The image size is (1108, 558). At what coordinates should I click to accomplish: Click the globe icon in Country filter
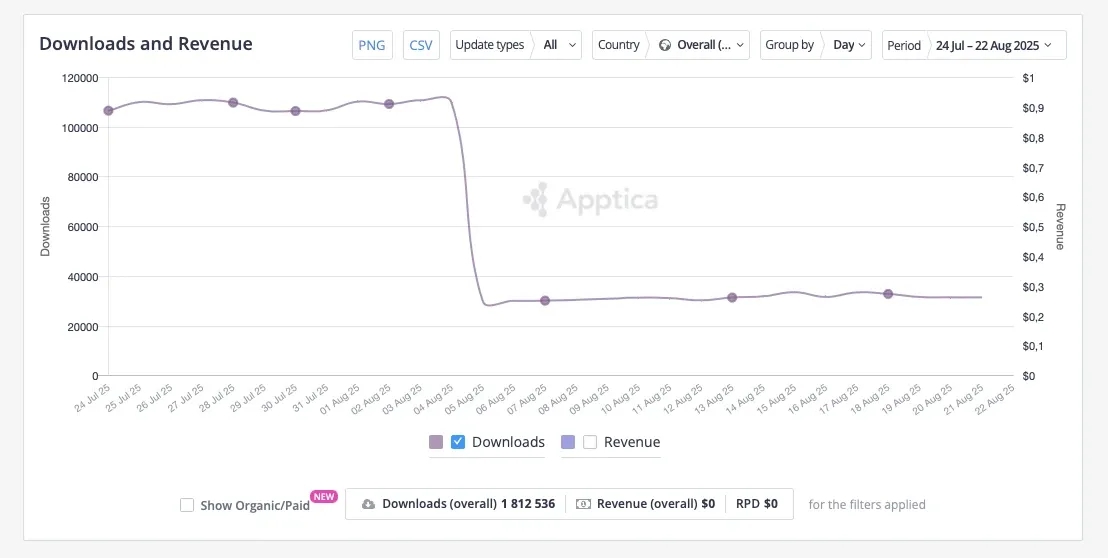click(x=665, y=45)
